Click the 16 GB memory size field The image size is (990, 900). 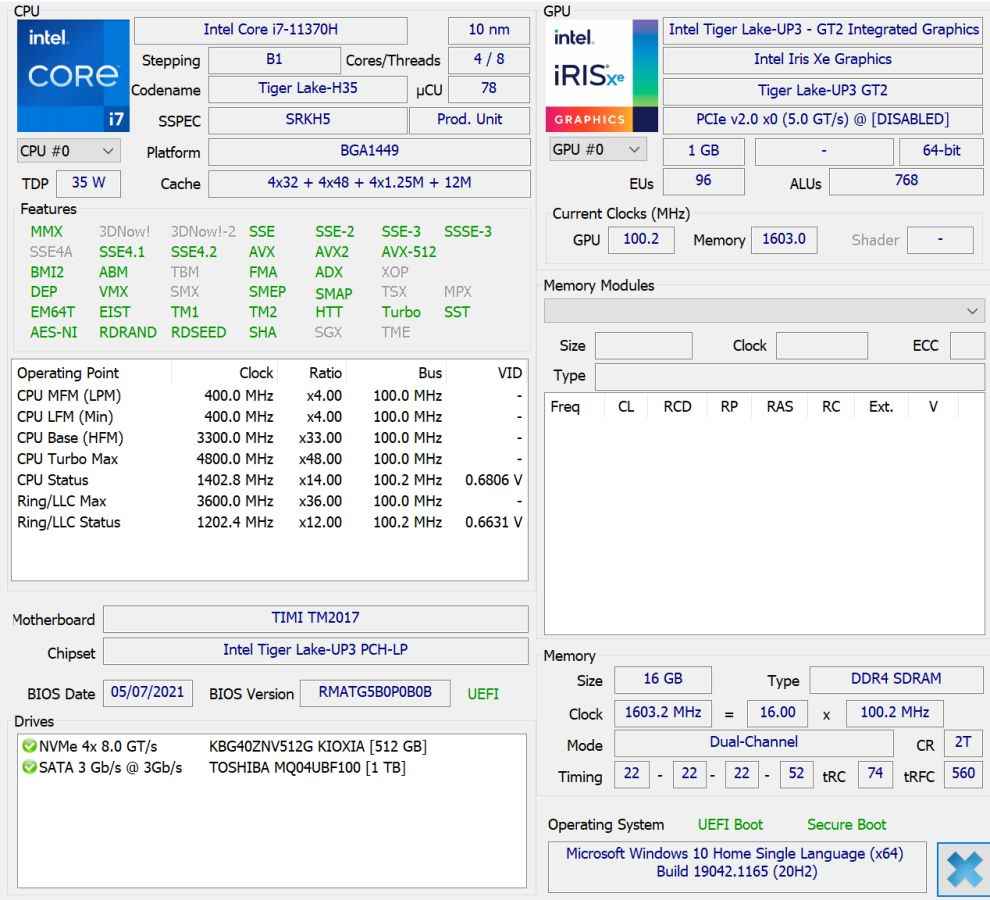click(x=663, y=680)
